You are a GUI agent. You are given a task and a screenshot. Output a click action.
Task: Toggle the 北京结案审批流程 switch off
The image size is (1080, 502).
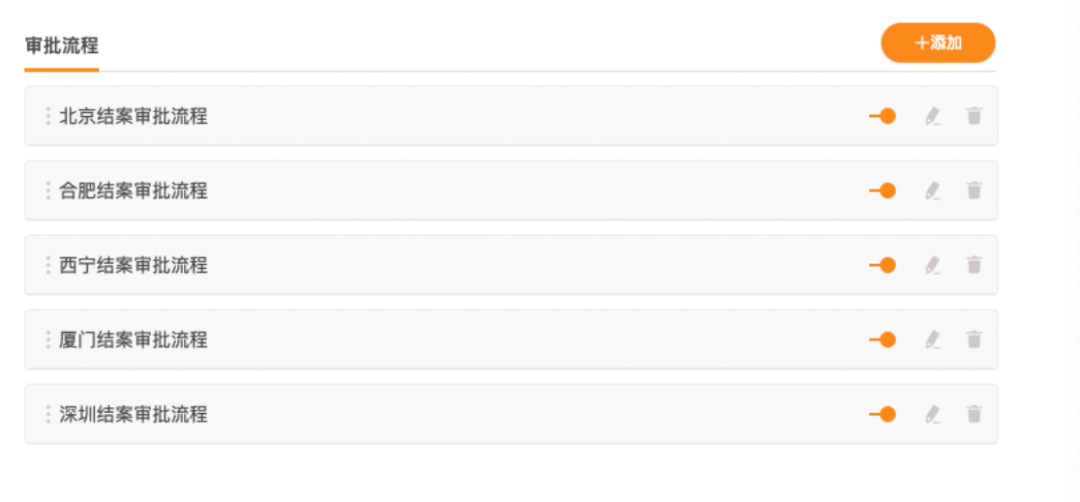pyautogui.click(x=882, y=116)
